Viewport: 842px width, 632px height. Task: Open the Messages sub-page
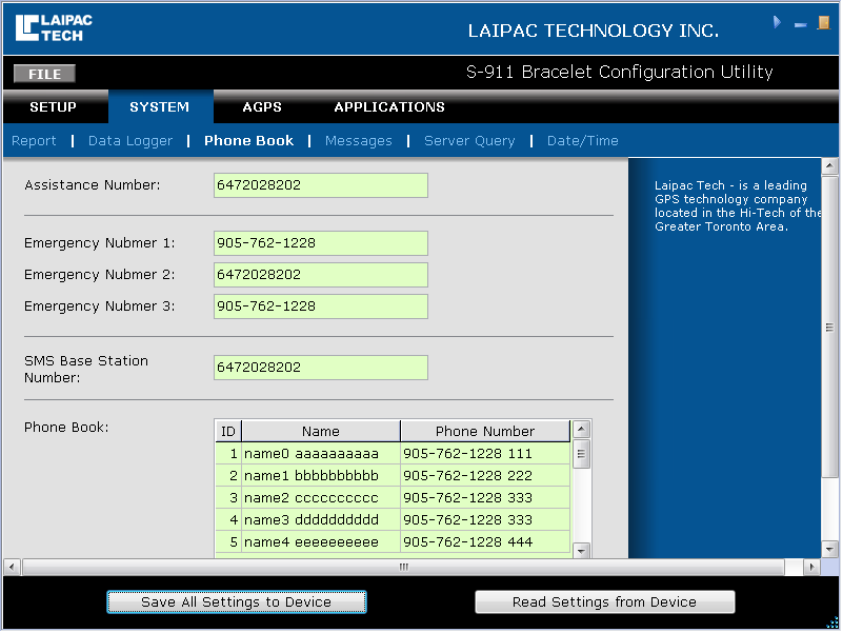point(358,141)
